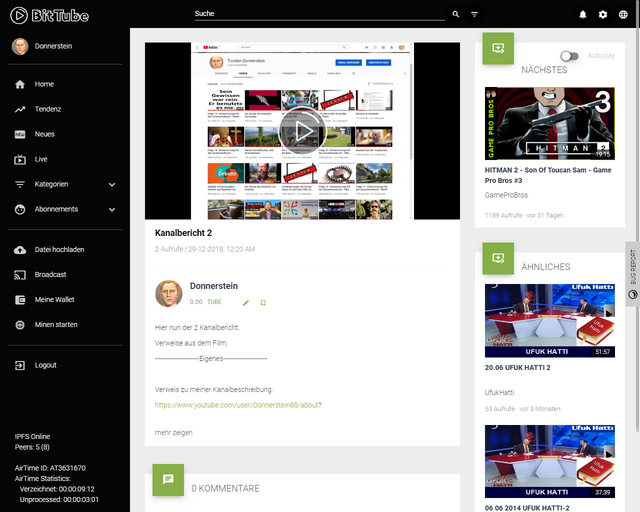Expand the Kategorien chevron
Viewport: 640px width, 512px height.
pos(112,185)
